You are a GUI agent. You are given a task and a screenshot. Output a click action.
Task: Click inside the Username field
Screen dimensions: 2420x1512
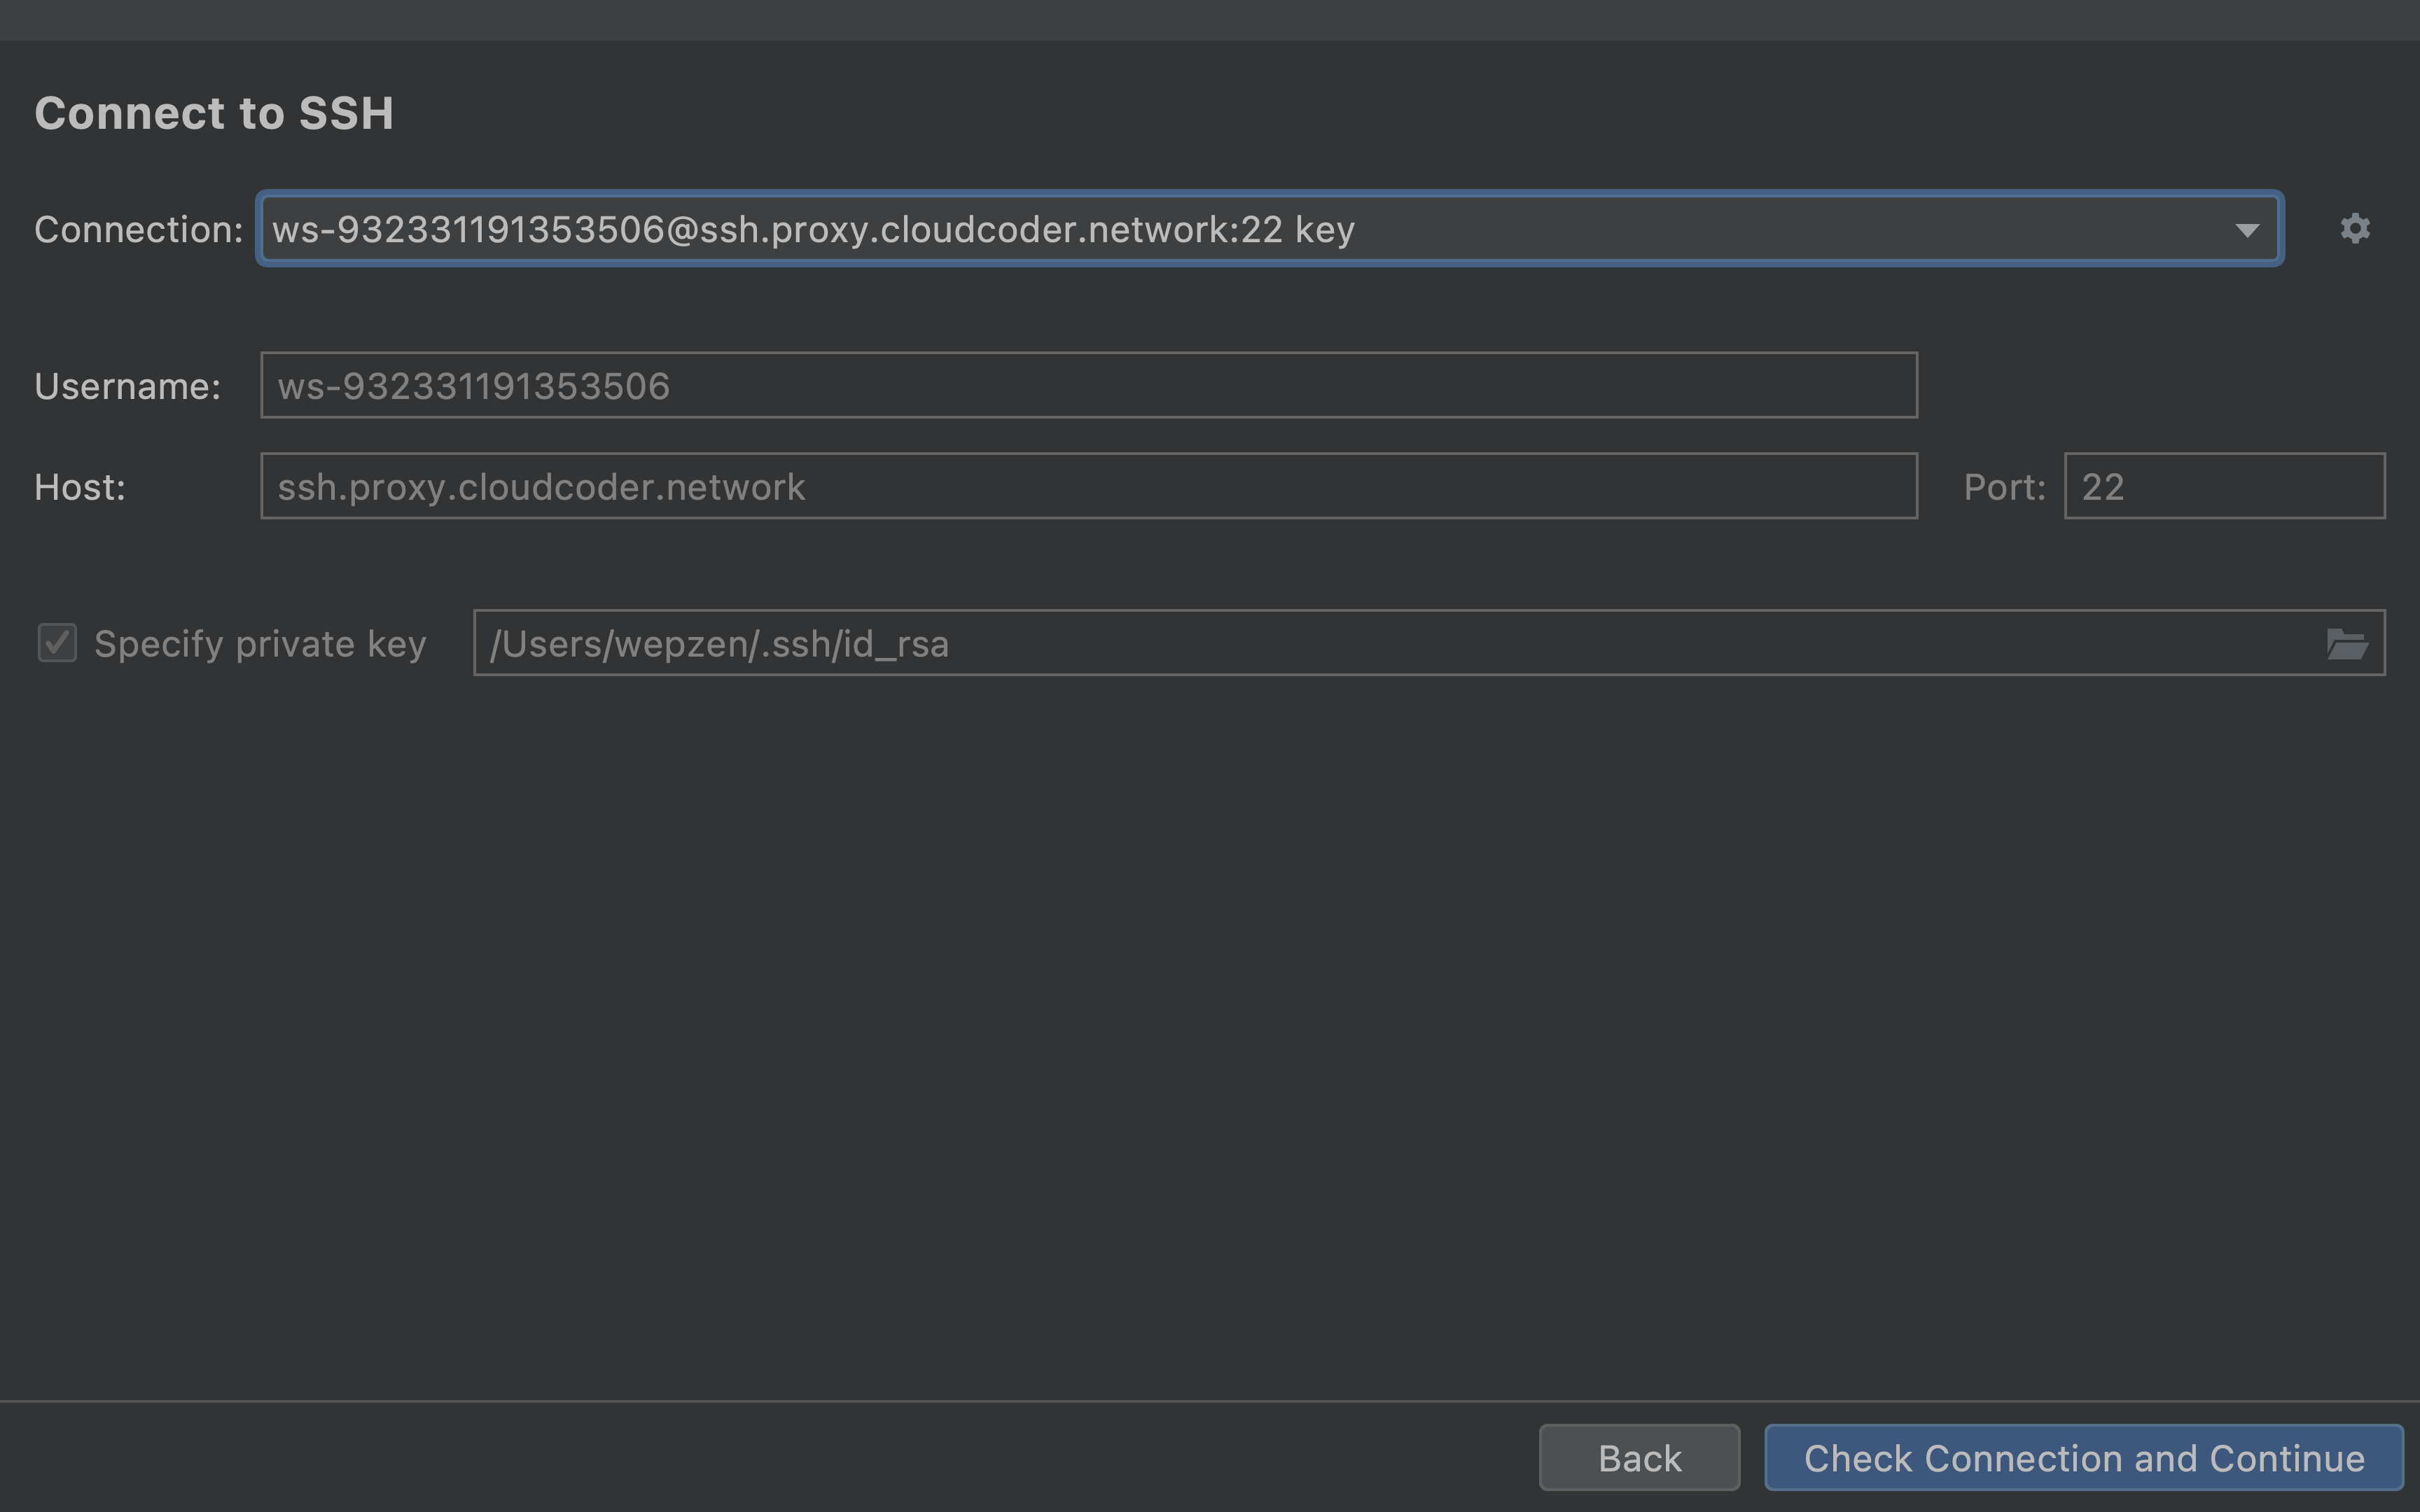pos(1088,384)
